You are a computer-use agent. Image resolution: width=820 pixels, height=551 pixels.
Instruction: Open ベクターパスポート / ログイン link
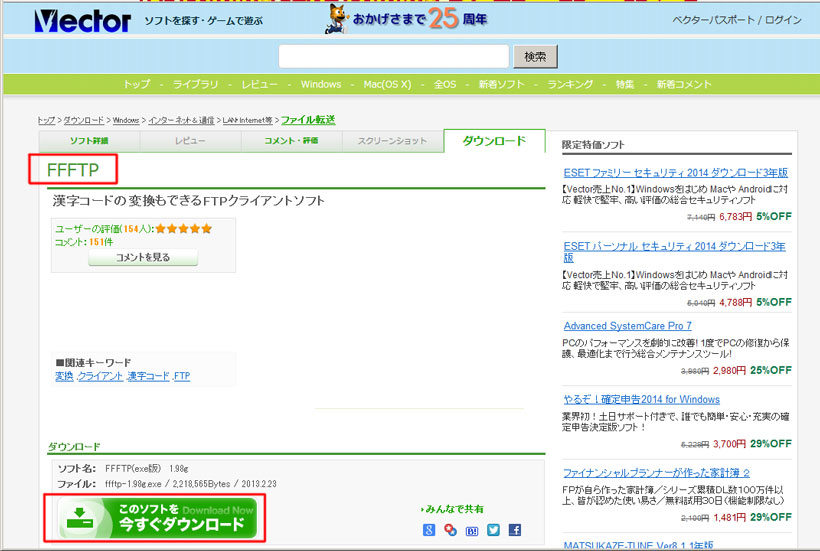point(737,20)
